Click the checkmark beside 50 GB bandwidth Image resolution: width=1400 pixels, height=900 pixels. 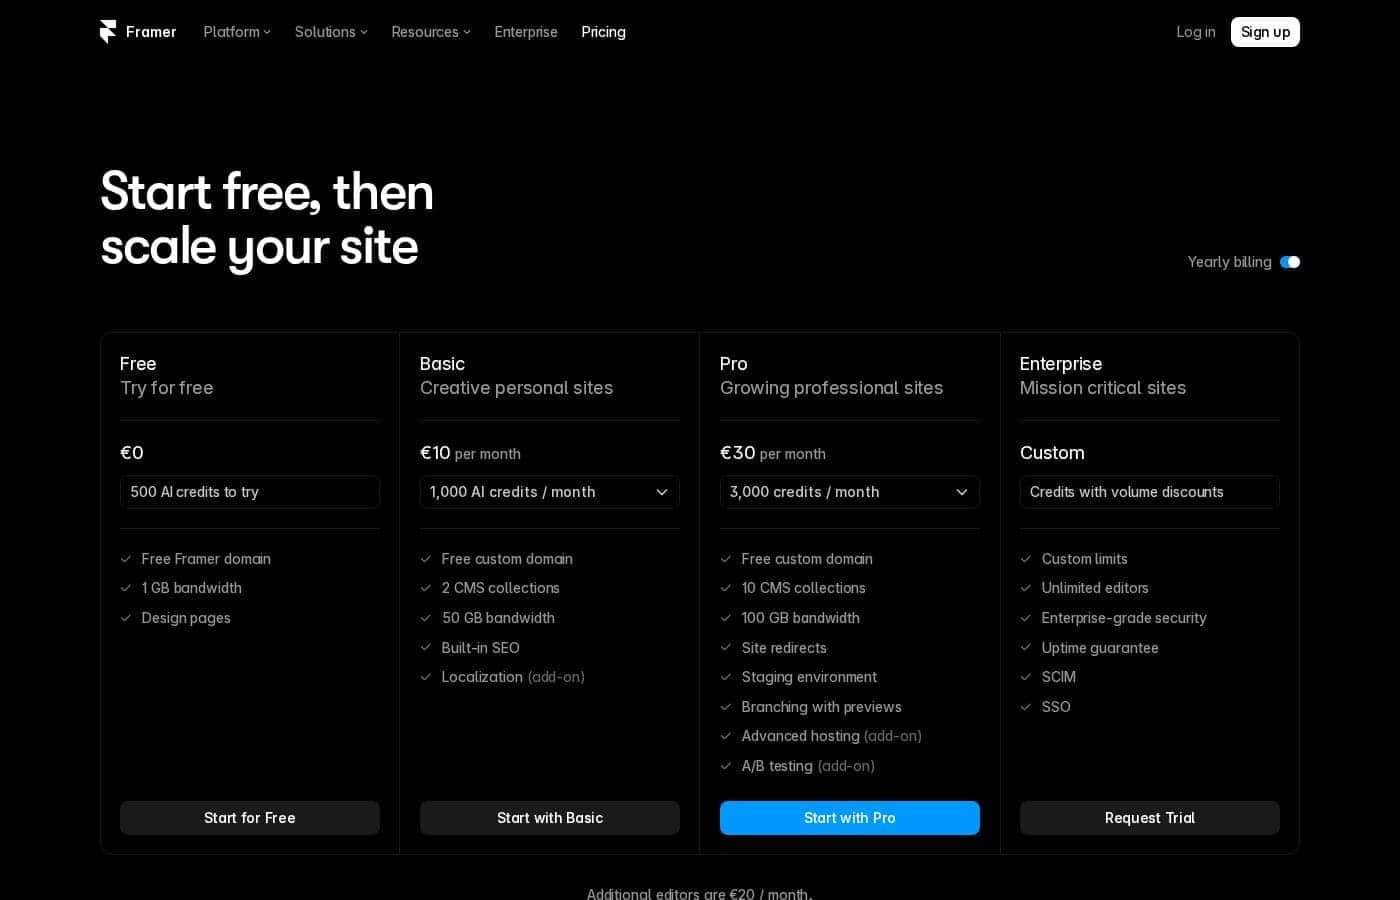tap(426, 618)
